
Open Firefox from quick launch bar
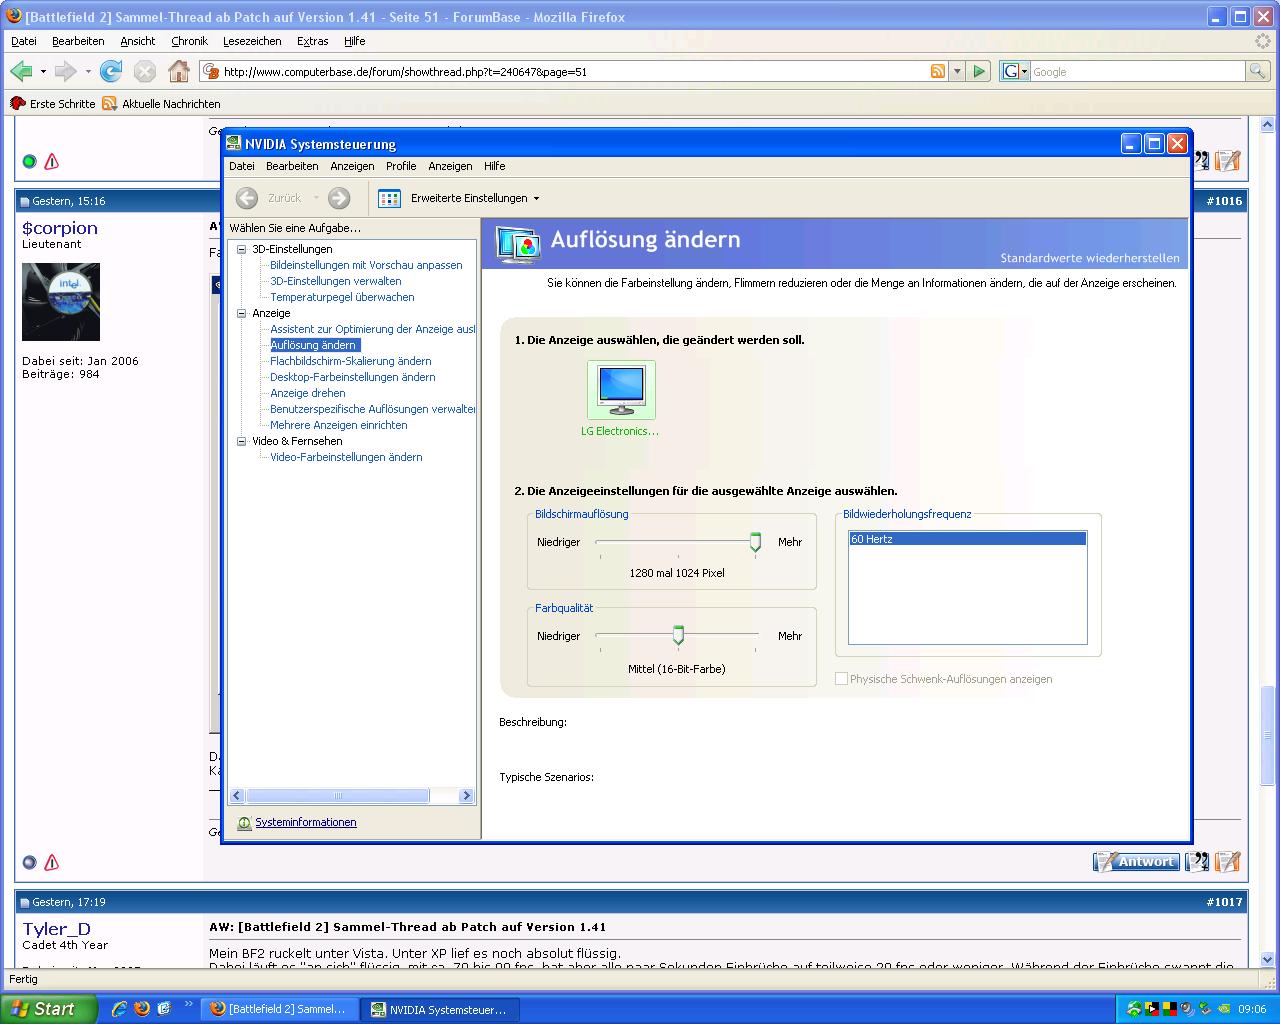coord(142,1009)
